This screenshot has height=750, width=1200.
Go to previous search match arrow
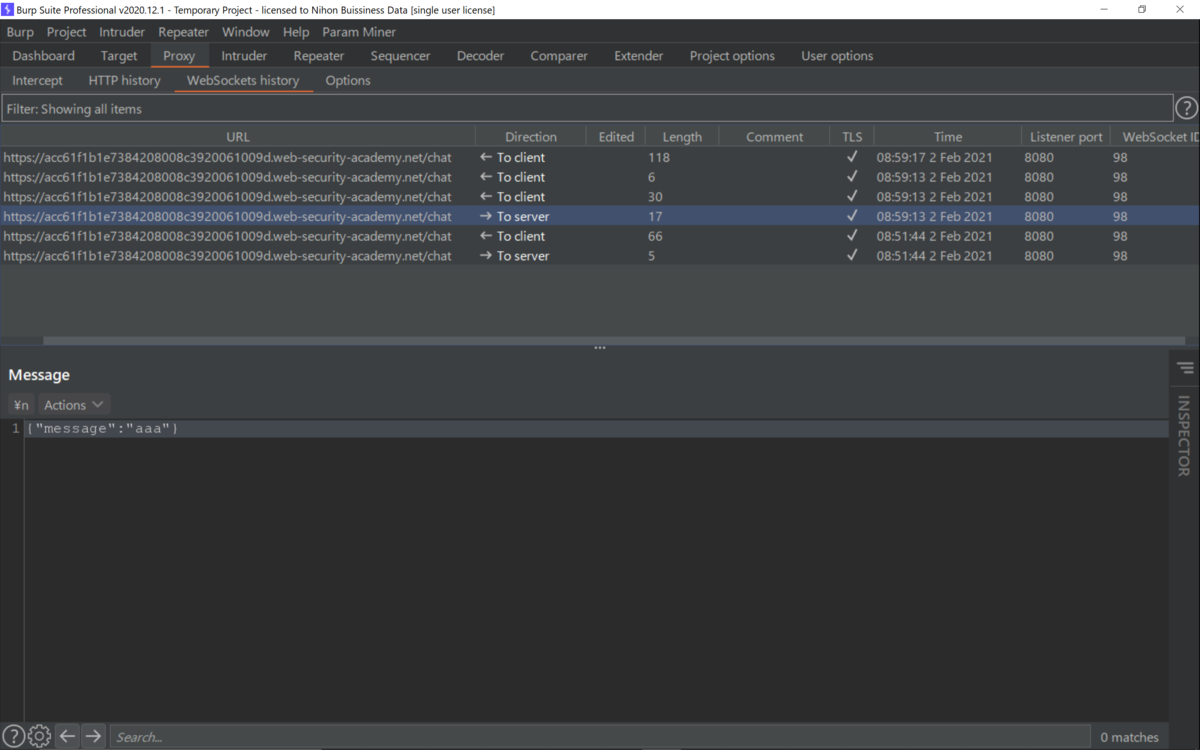coord(67,736)
